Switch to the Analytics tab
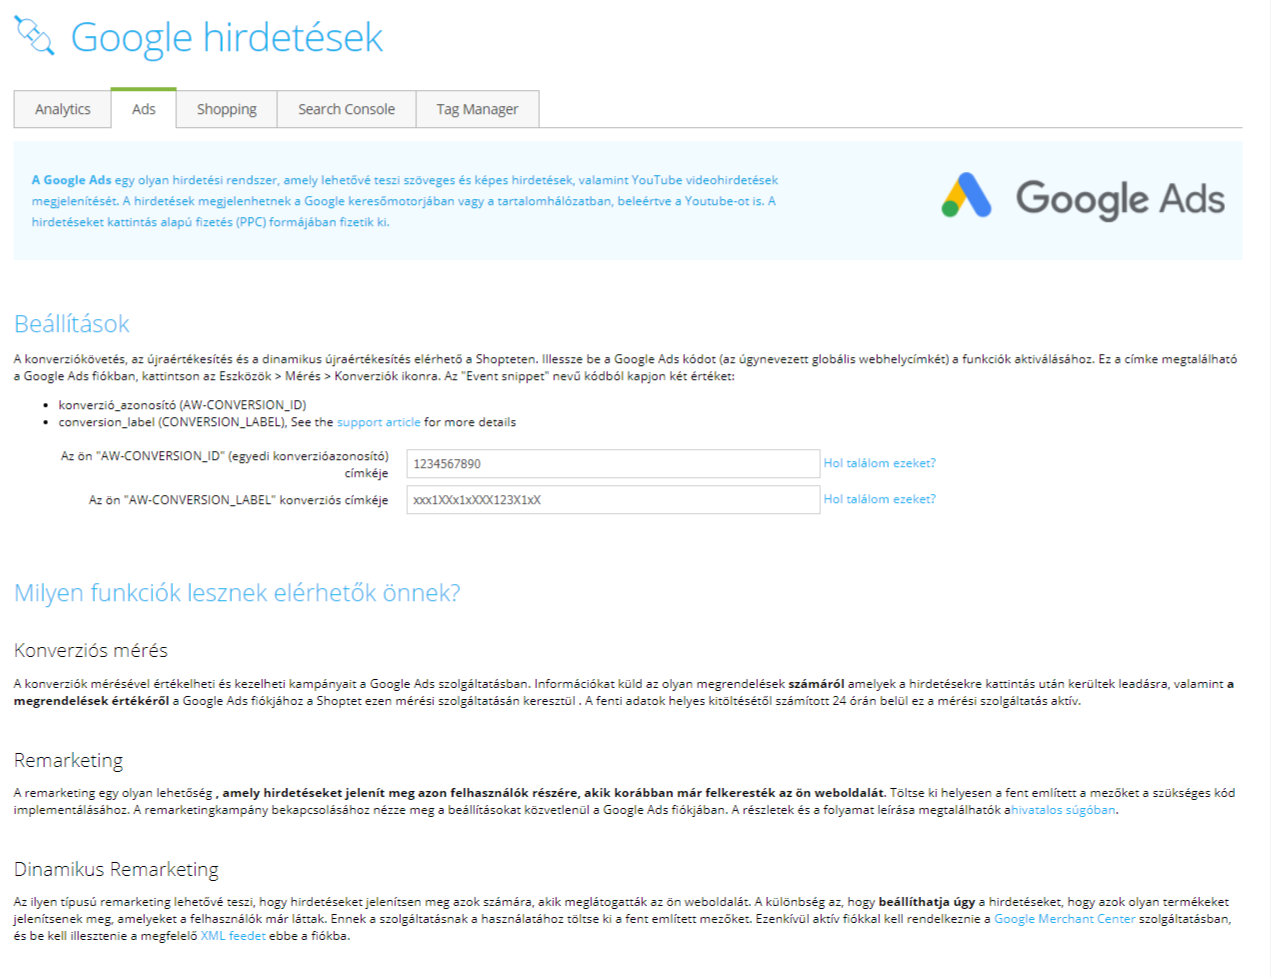This screenshot has height=977, width=1271. 63,109
